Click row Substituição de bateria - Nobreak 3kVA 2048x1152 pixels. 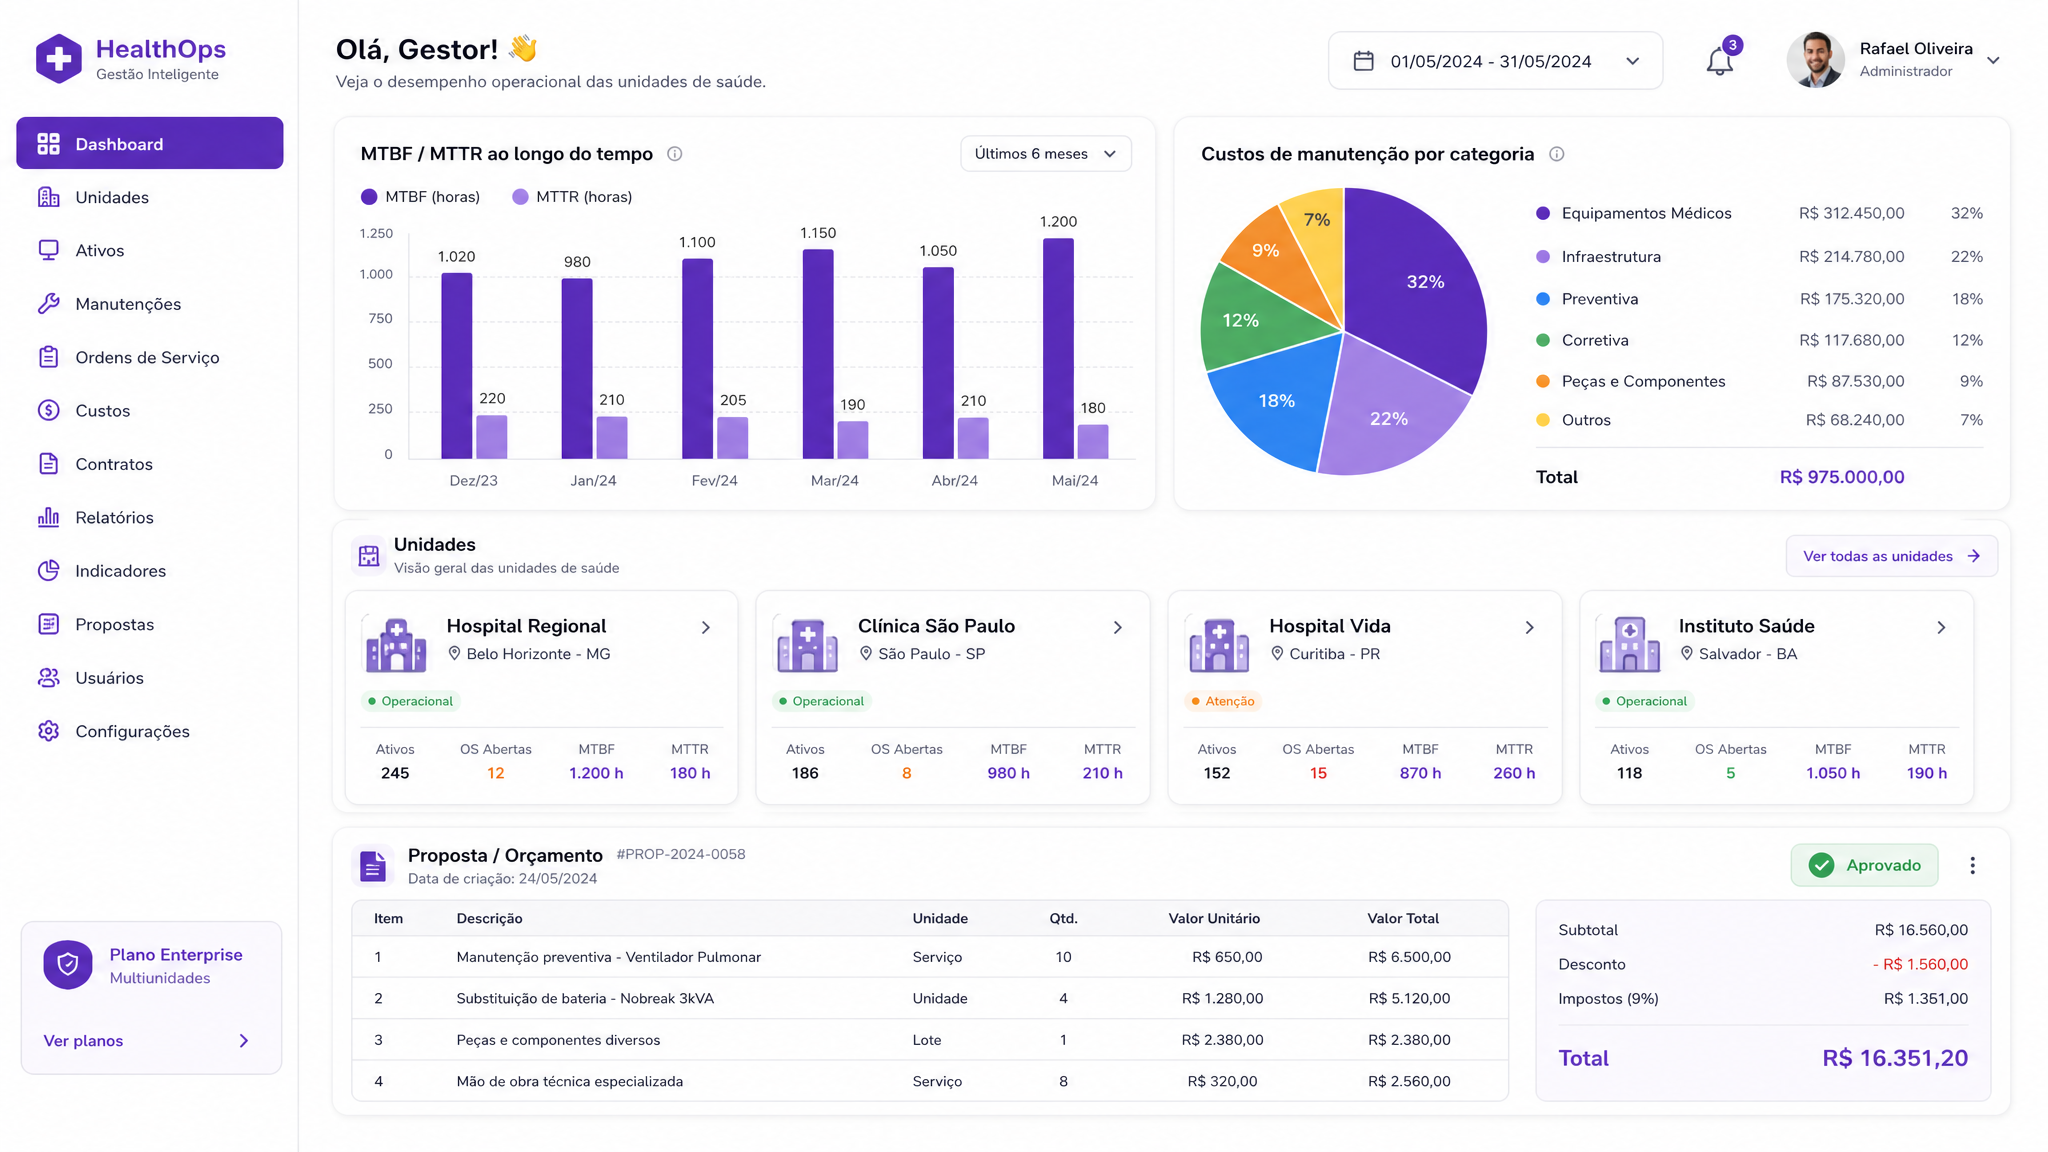930,998
